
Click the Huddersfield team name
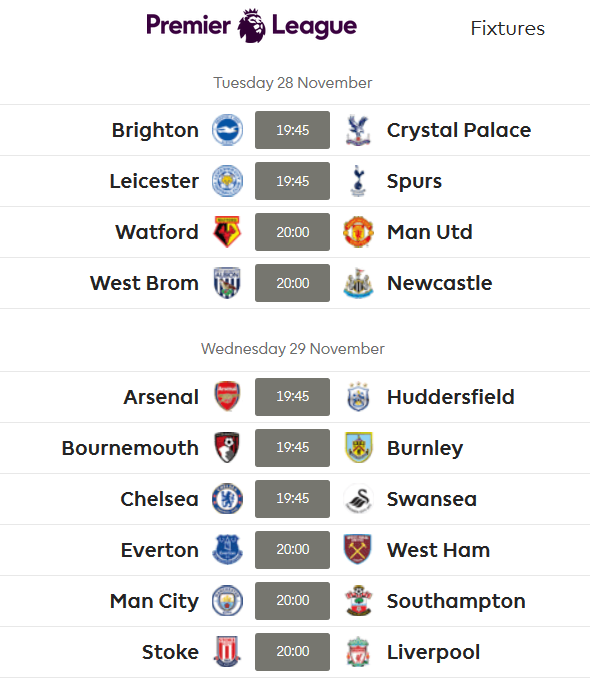(x=450, y=397)
